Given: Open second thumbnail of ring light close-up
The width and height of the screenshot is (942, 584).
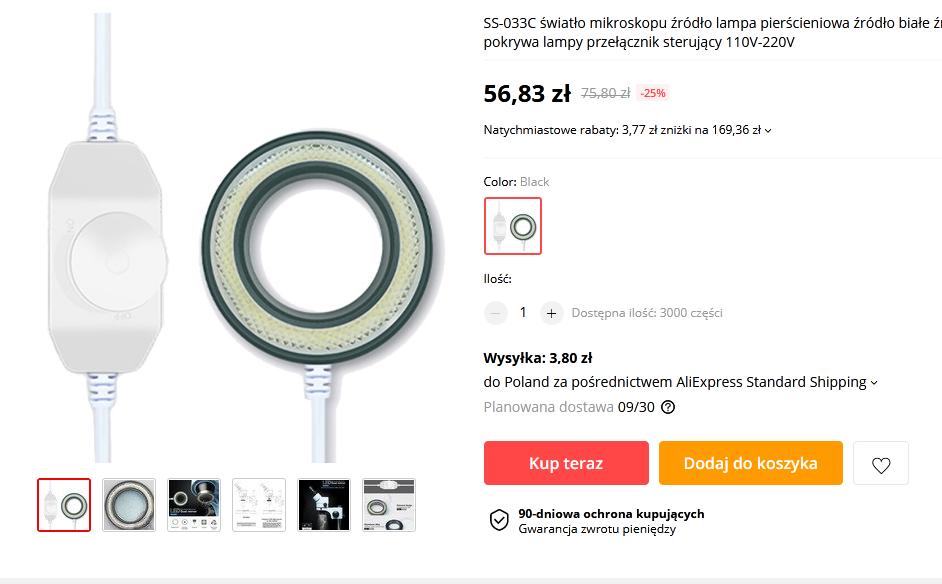Looking at the screenshot, I should click(x=129, y=505).
